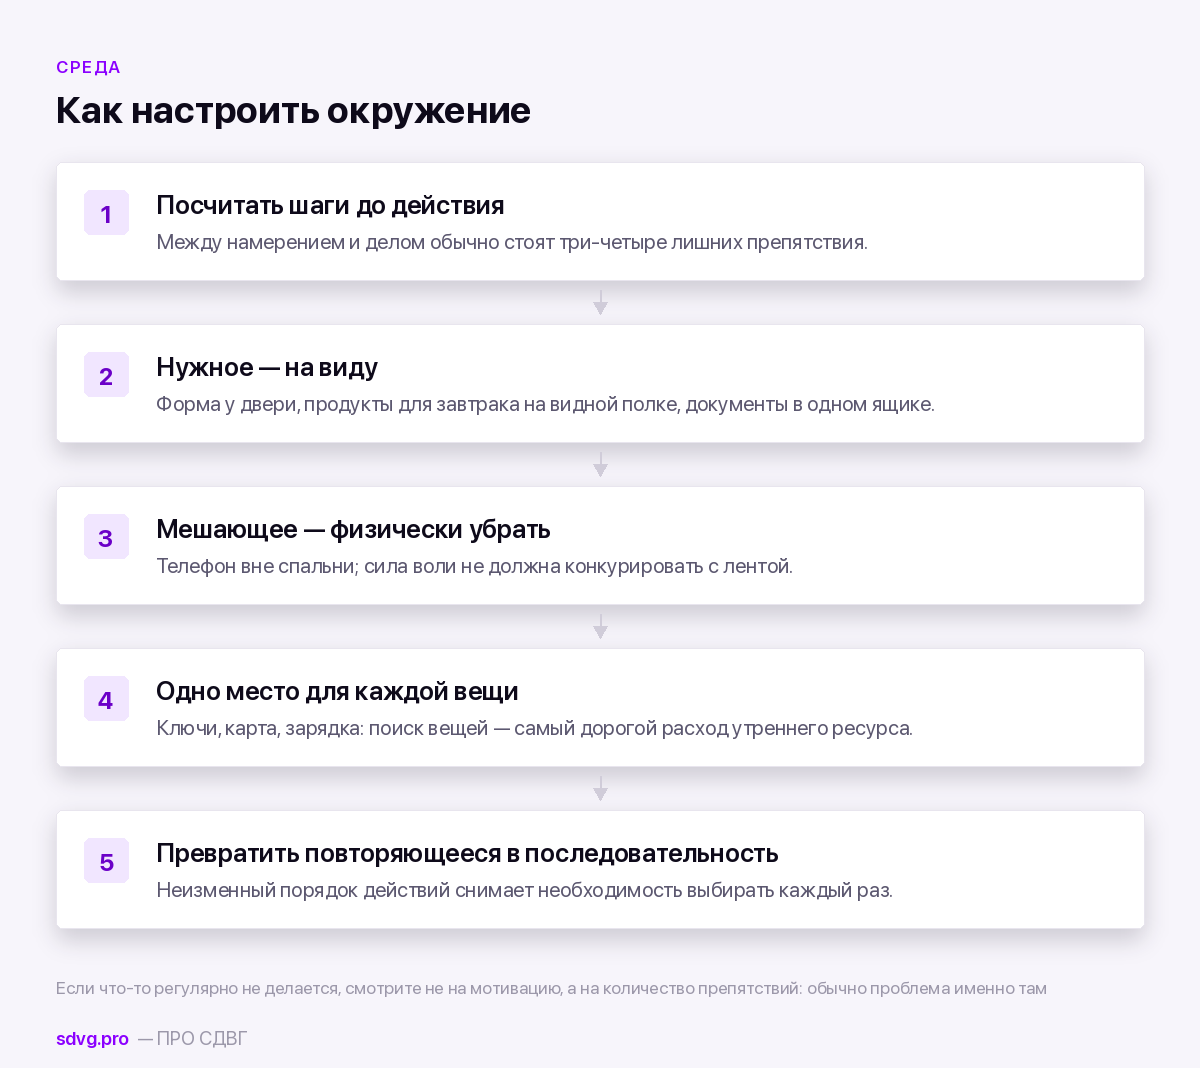Click step number badge 3
Viewport: 1200px width, 1068px height.
[x=106, y=537]
